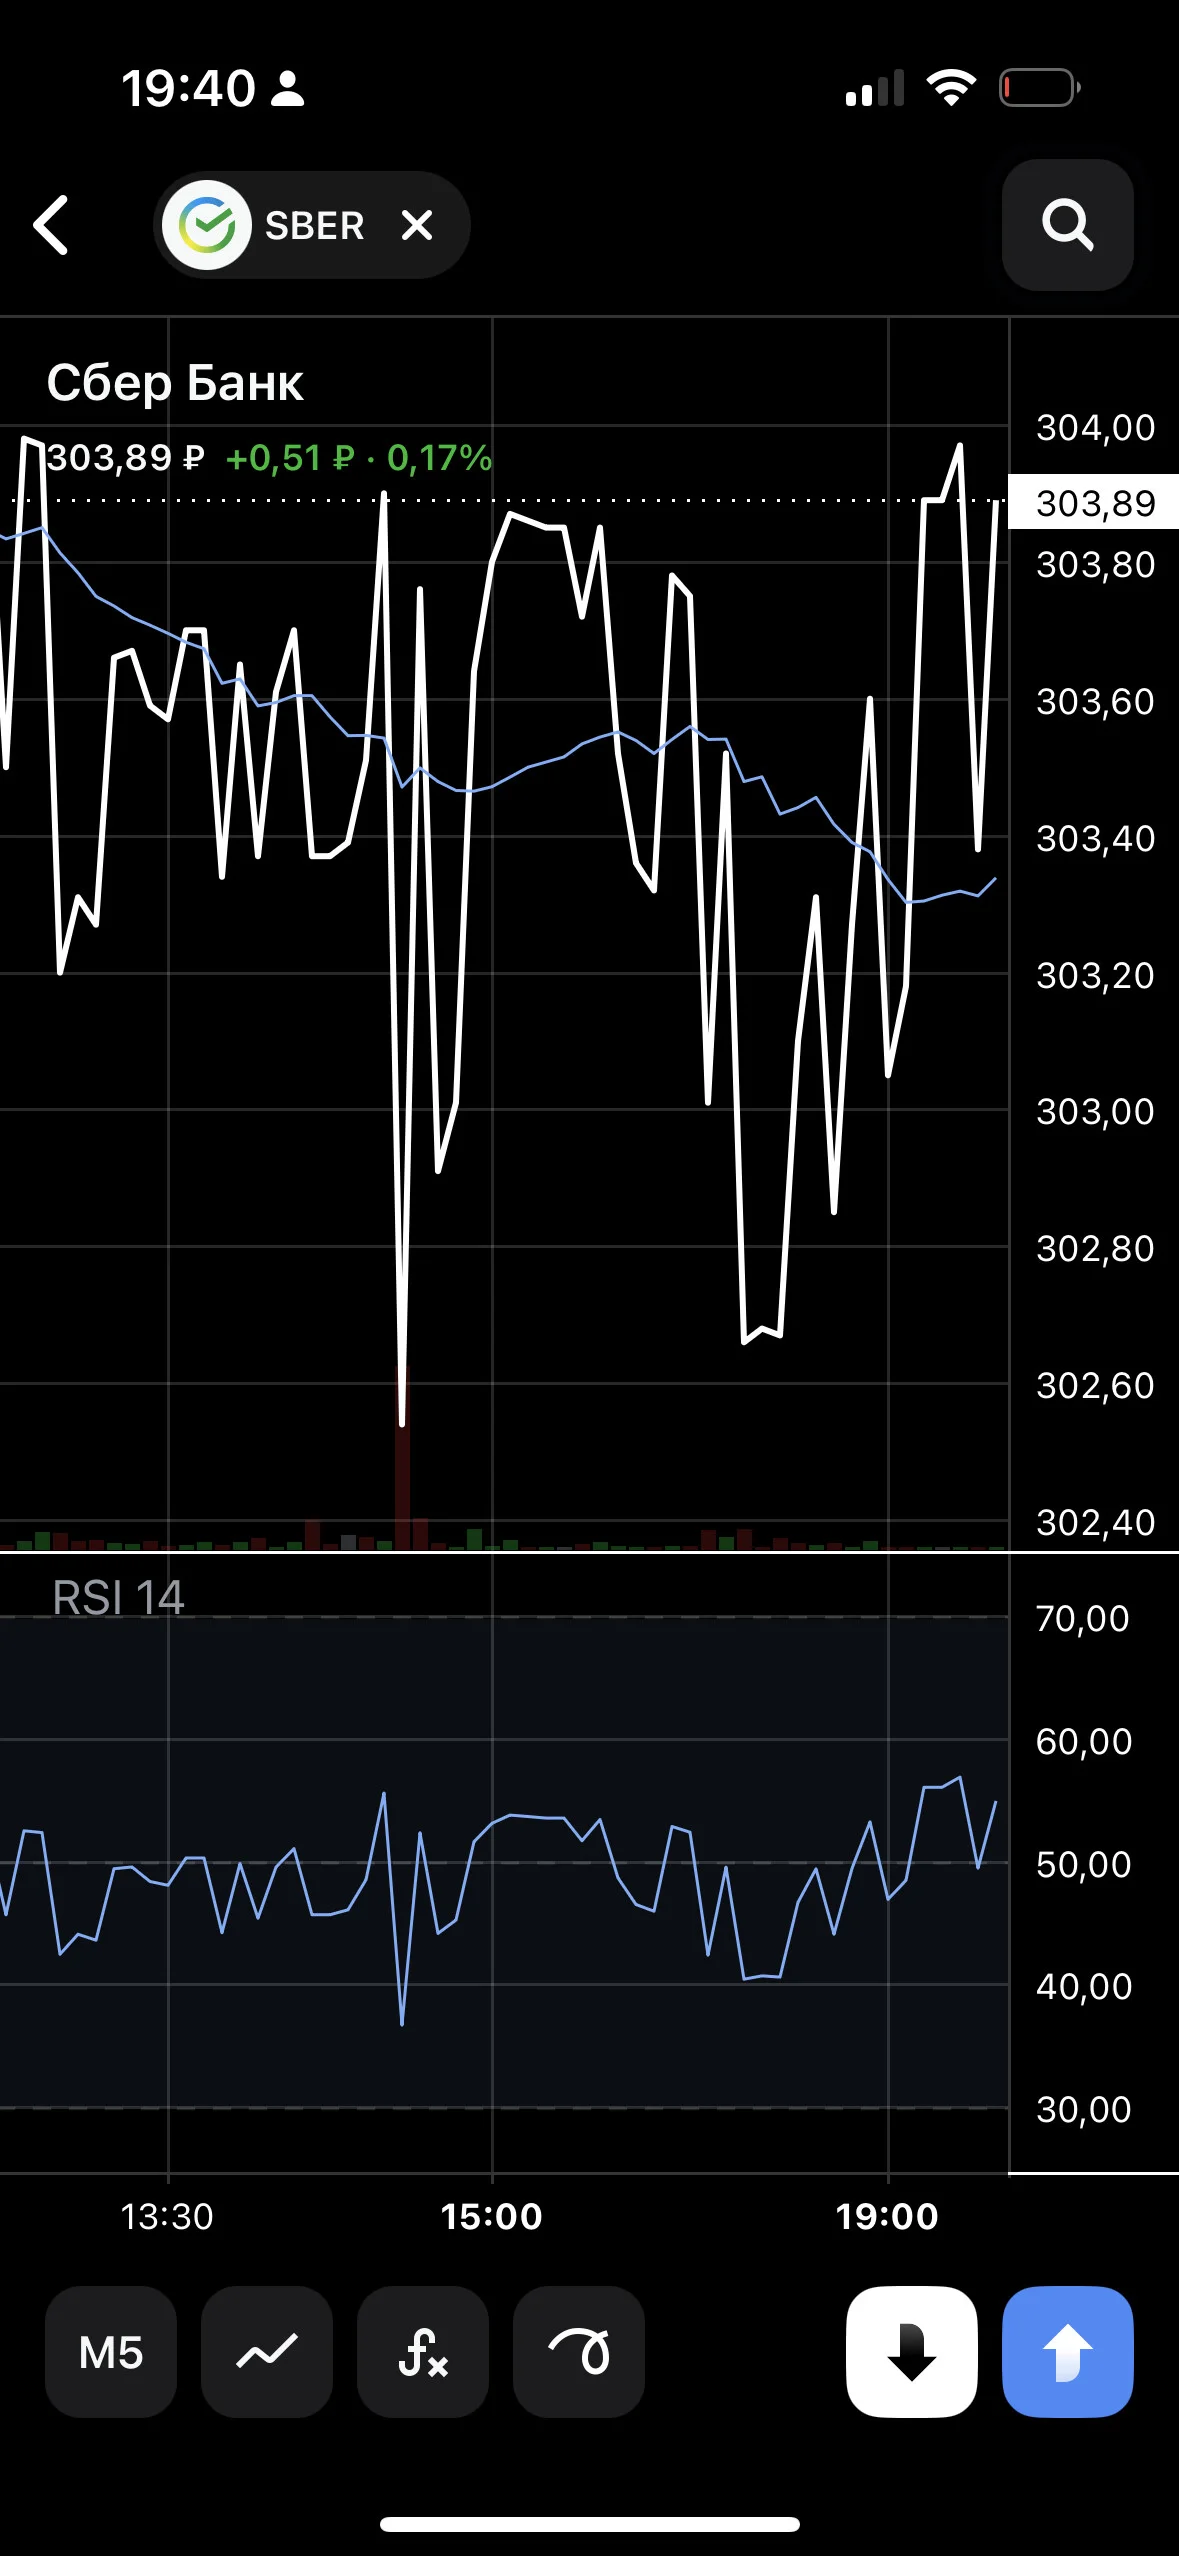1179x2556 pixels.
Task: Tap the 302,80 price axis value
Action: tap(1096, 1248)
